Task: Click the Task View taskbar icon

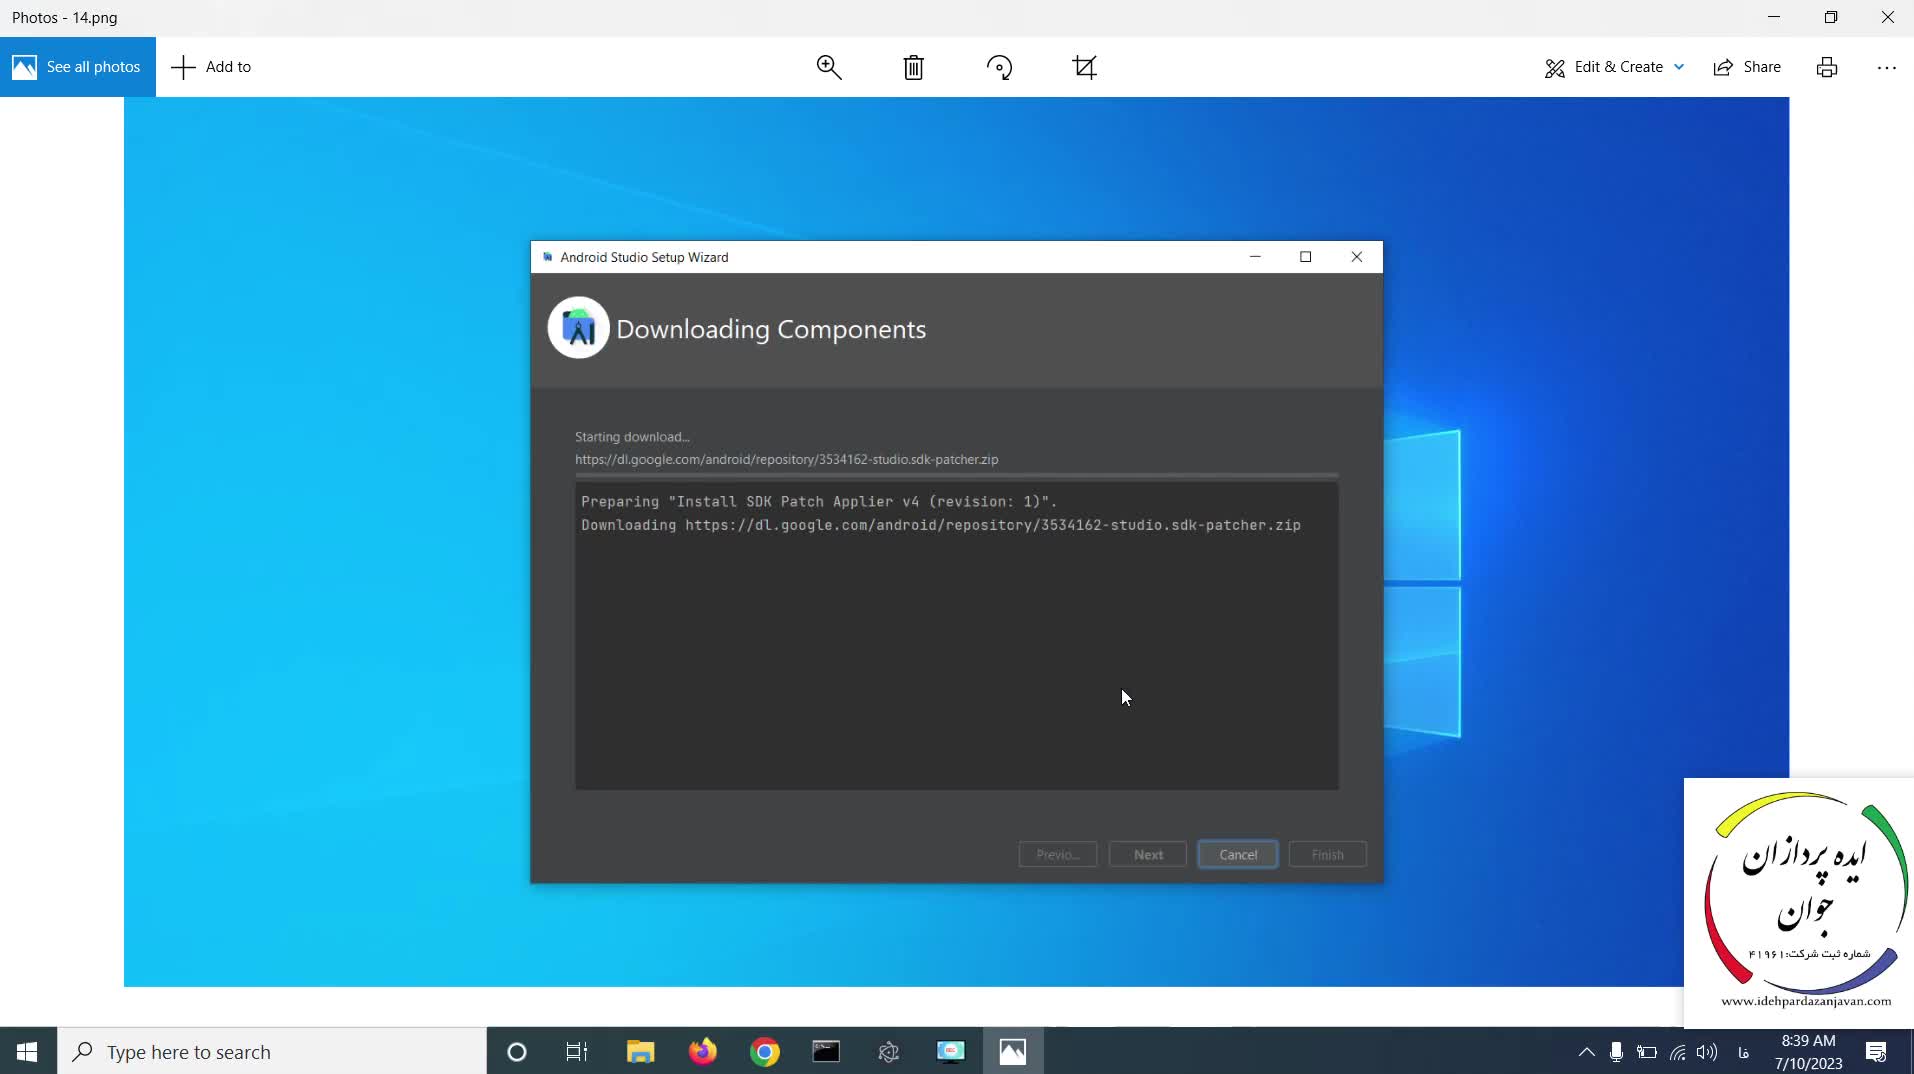Action: point(577,1052)
